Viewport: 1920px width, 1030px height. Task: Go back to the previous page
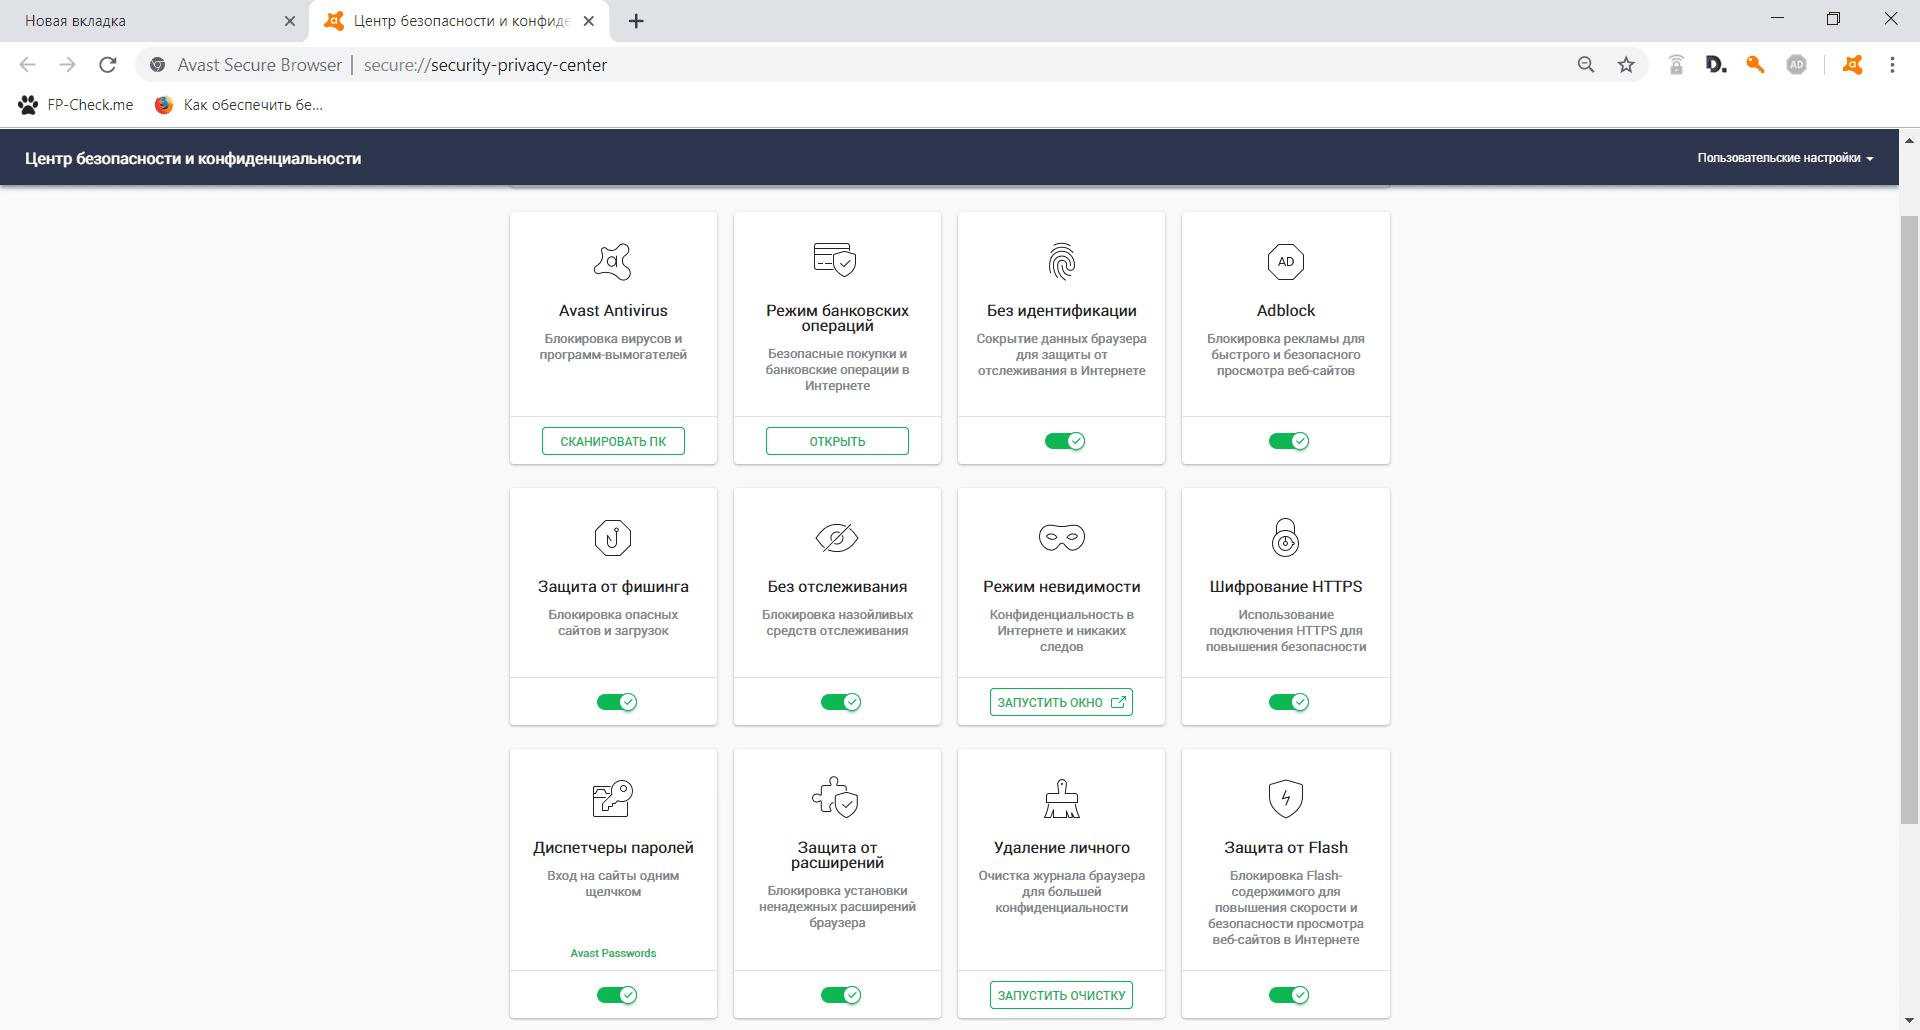pos(28,65)
